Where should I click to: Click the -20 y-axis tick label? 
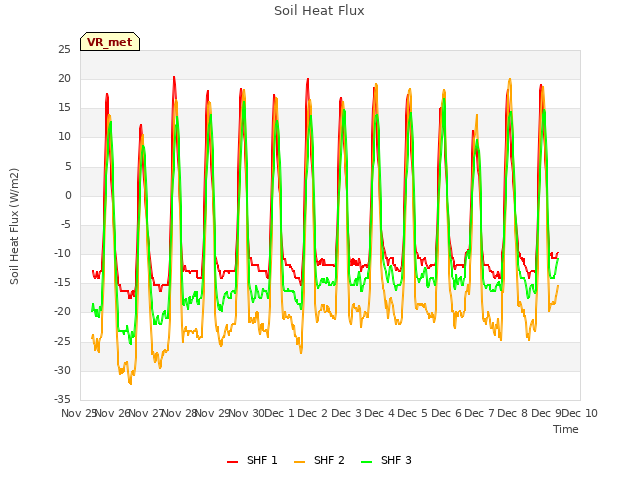[x=62, y=312]
